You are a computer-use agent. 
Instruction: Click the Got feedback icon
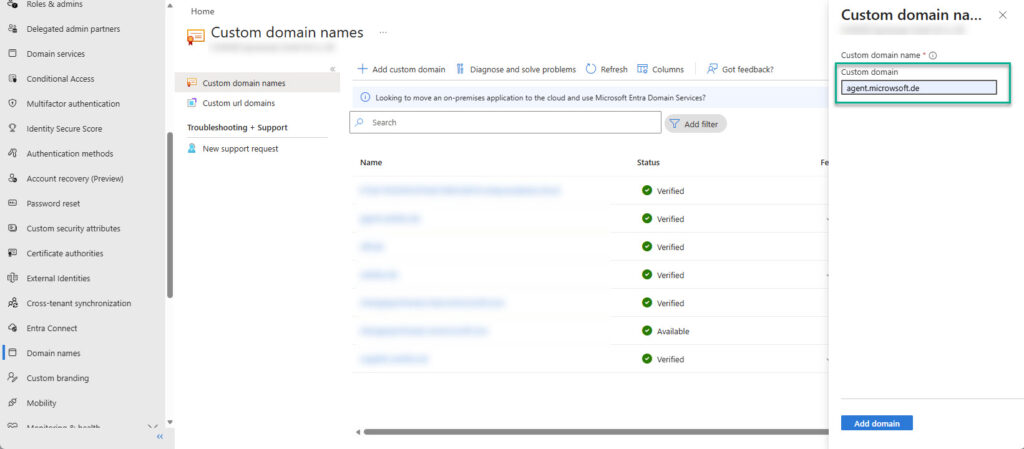tap(712, 69)
